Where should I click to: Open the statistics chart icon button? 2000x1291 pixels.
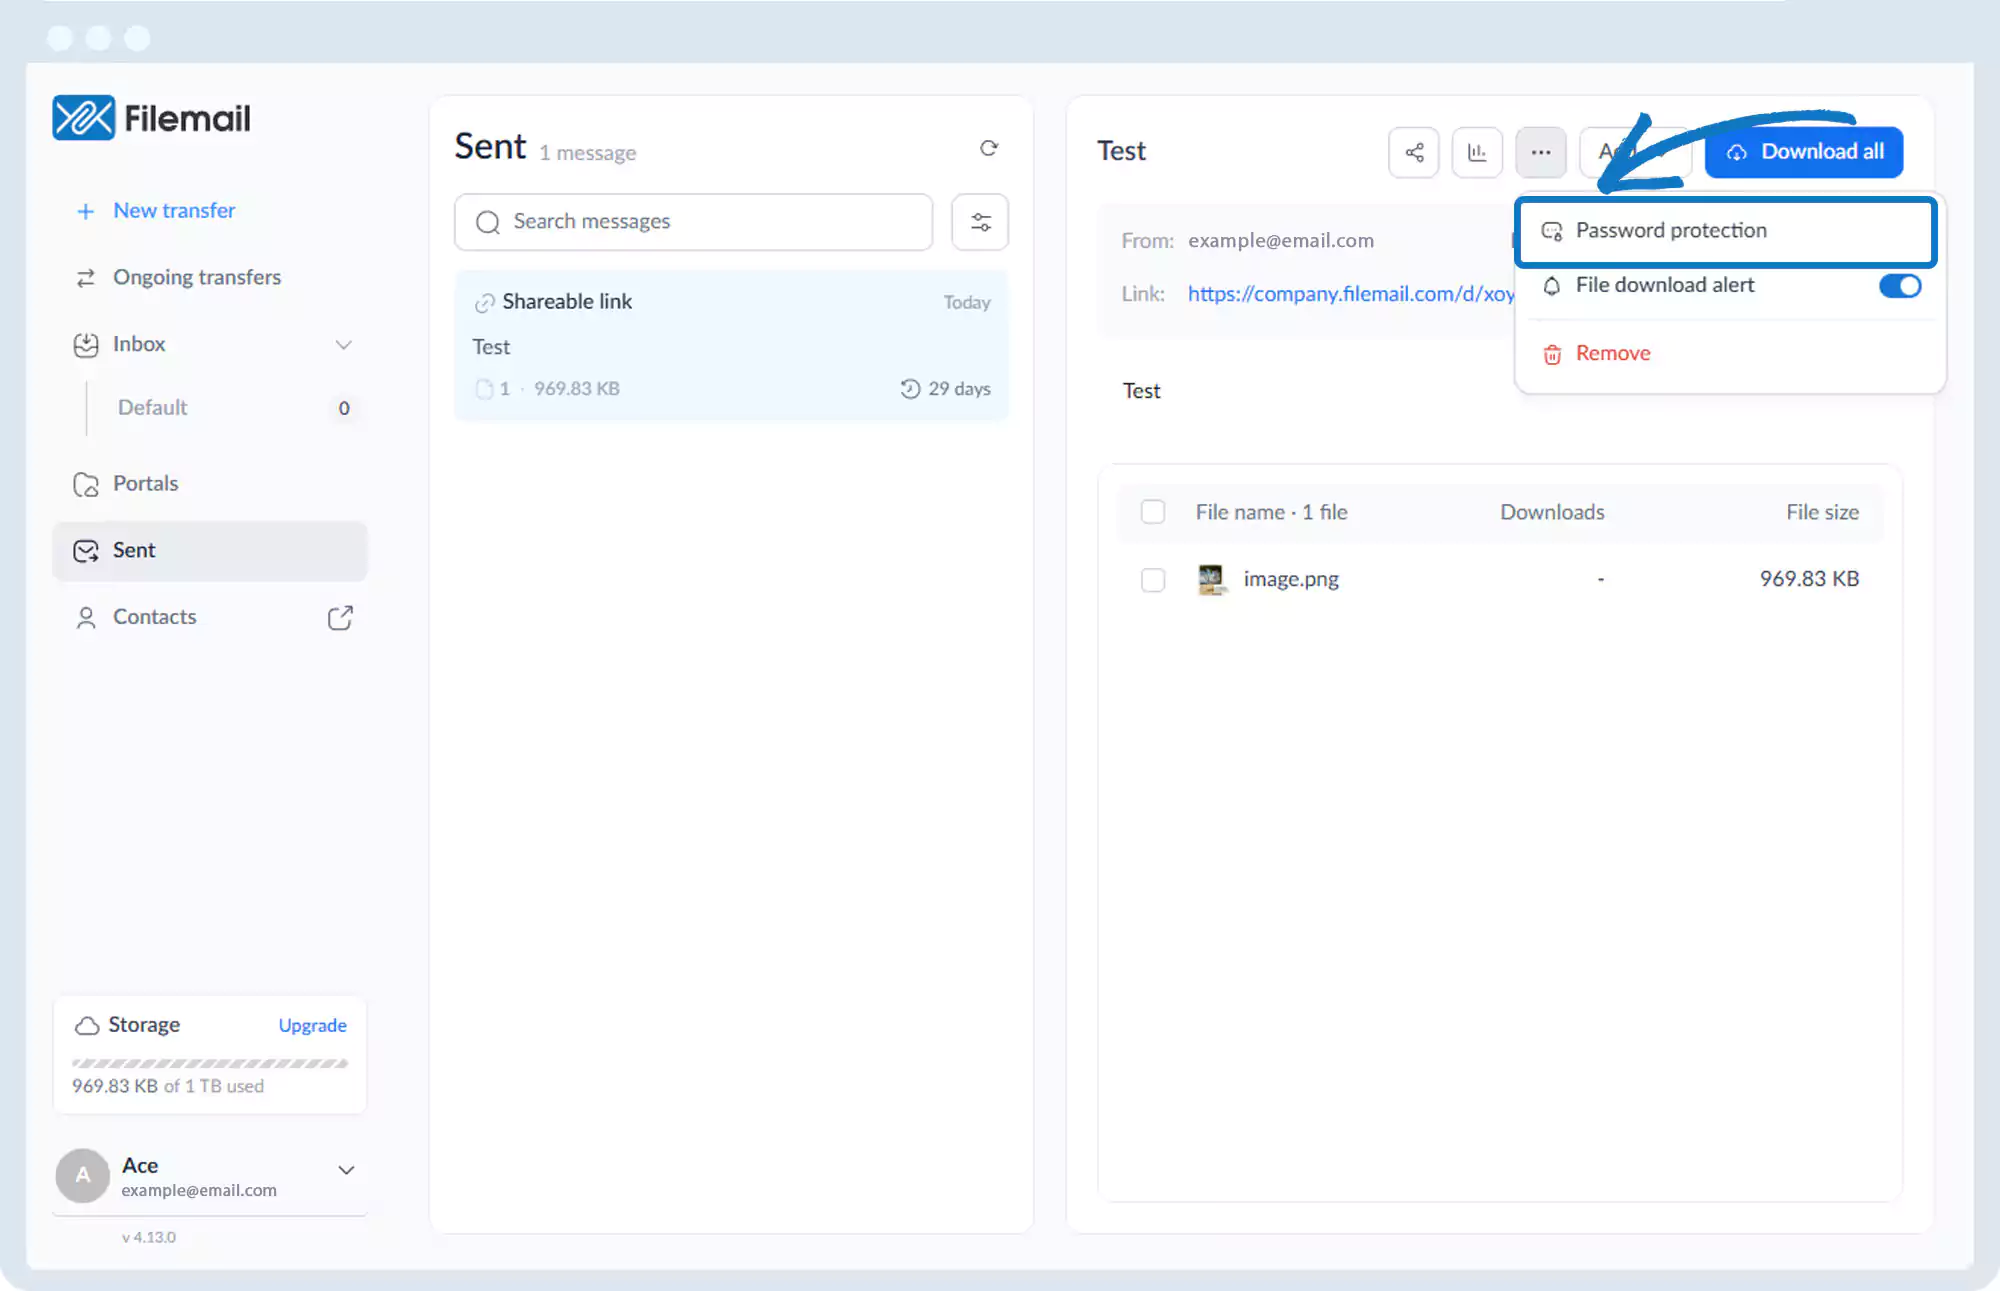1477,152
